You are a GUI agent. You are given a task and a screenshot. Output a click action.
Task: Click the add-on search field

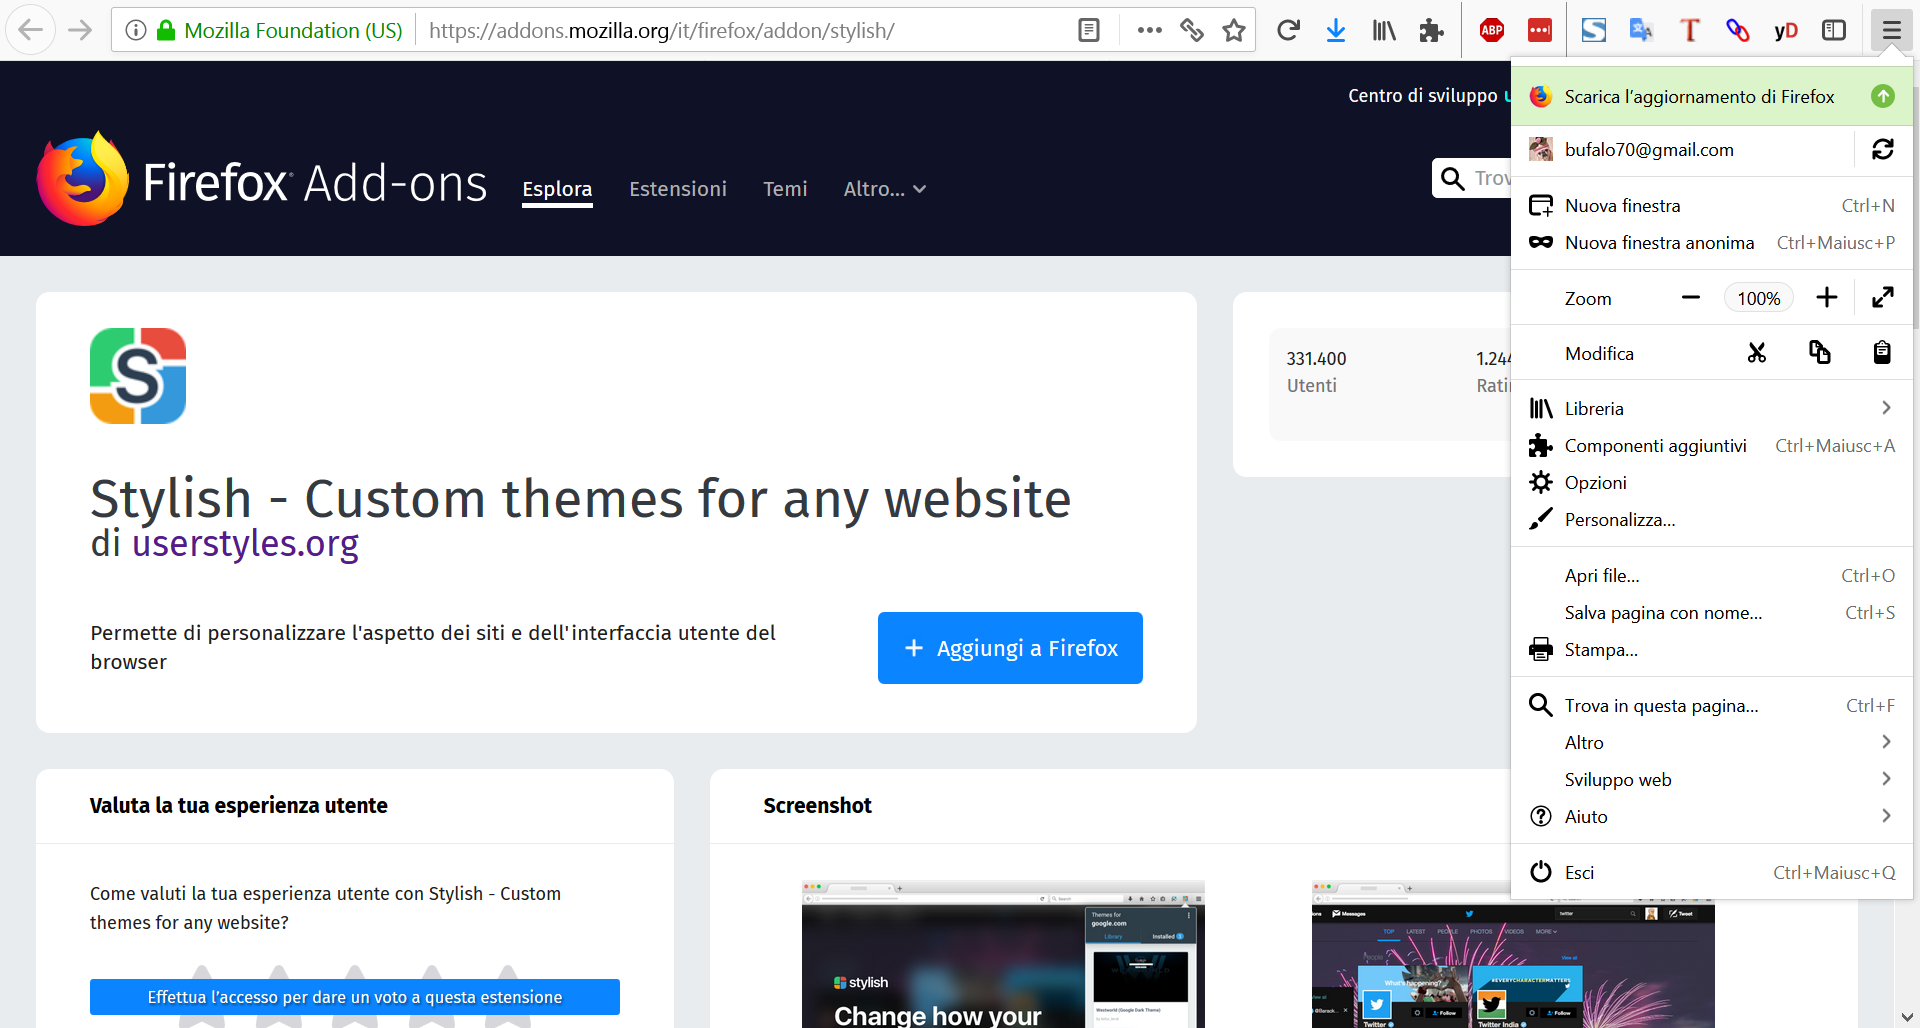click(1472, 178)
